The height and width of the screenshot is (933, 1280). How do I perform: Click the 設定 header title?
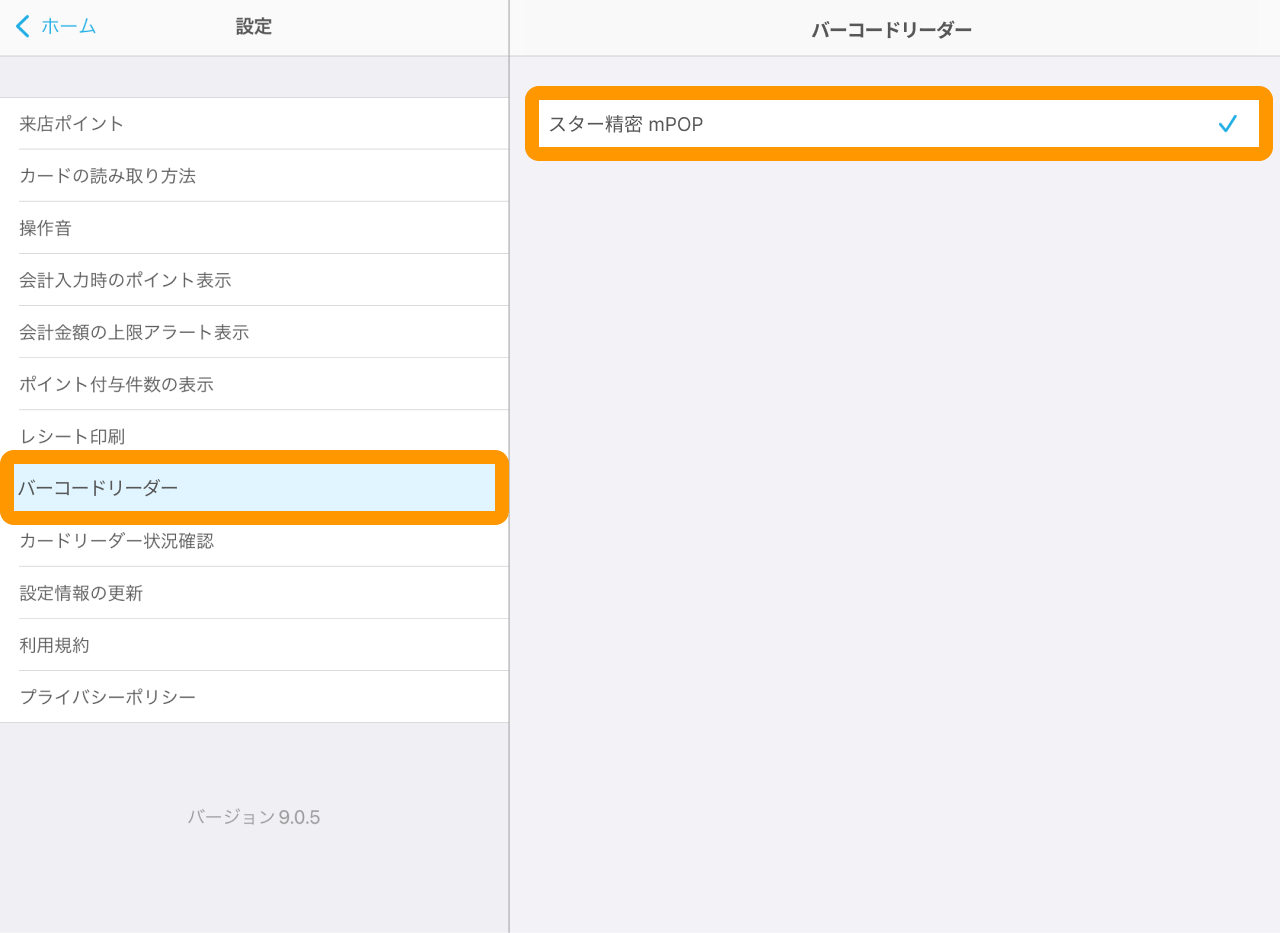[254, 27]
